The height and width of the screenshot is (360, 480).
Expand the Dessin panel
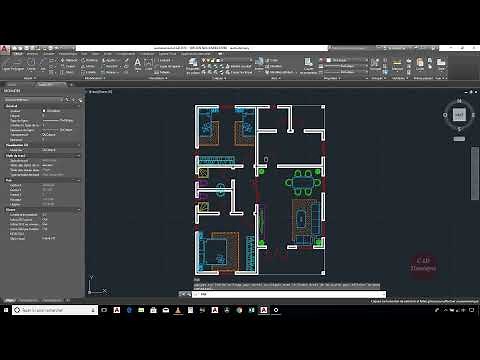[29, 78]
